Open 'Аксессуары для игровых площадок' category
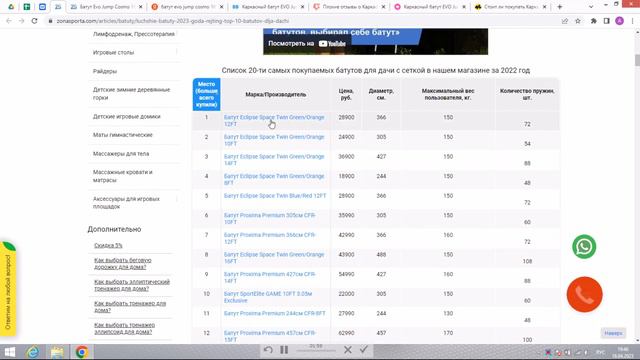 pyautogui.click(x=126, y=202)
